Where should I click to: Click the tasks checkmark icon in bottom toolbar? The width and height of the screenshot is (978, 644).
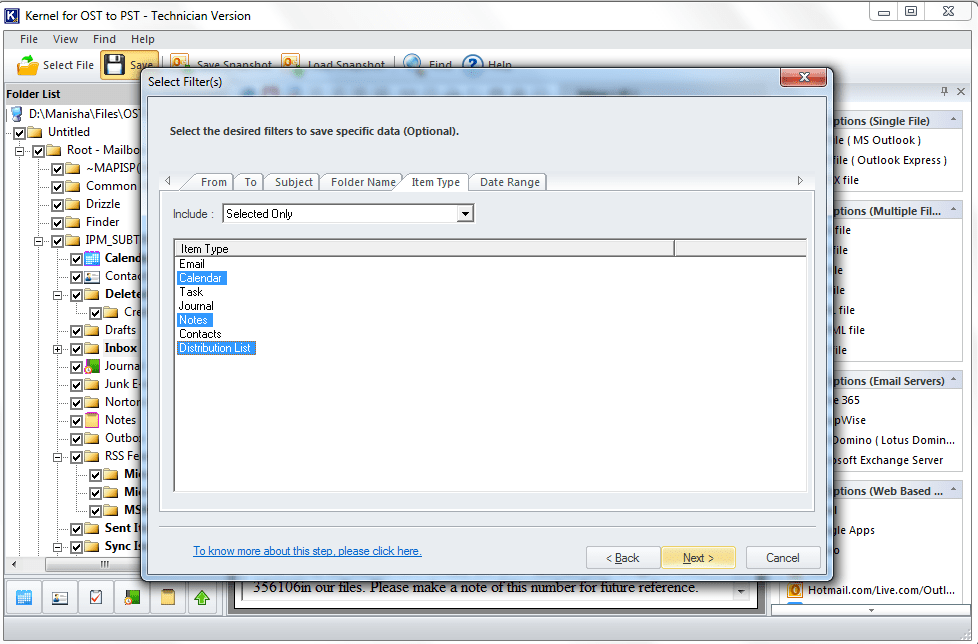96,598
